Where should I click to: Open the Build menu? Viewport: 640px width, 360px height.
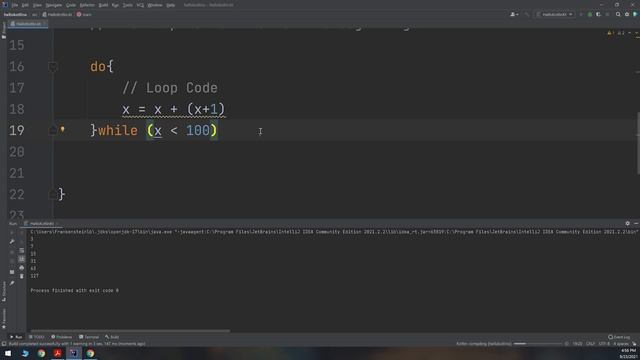tap(103, 5)
